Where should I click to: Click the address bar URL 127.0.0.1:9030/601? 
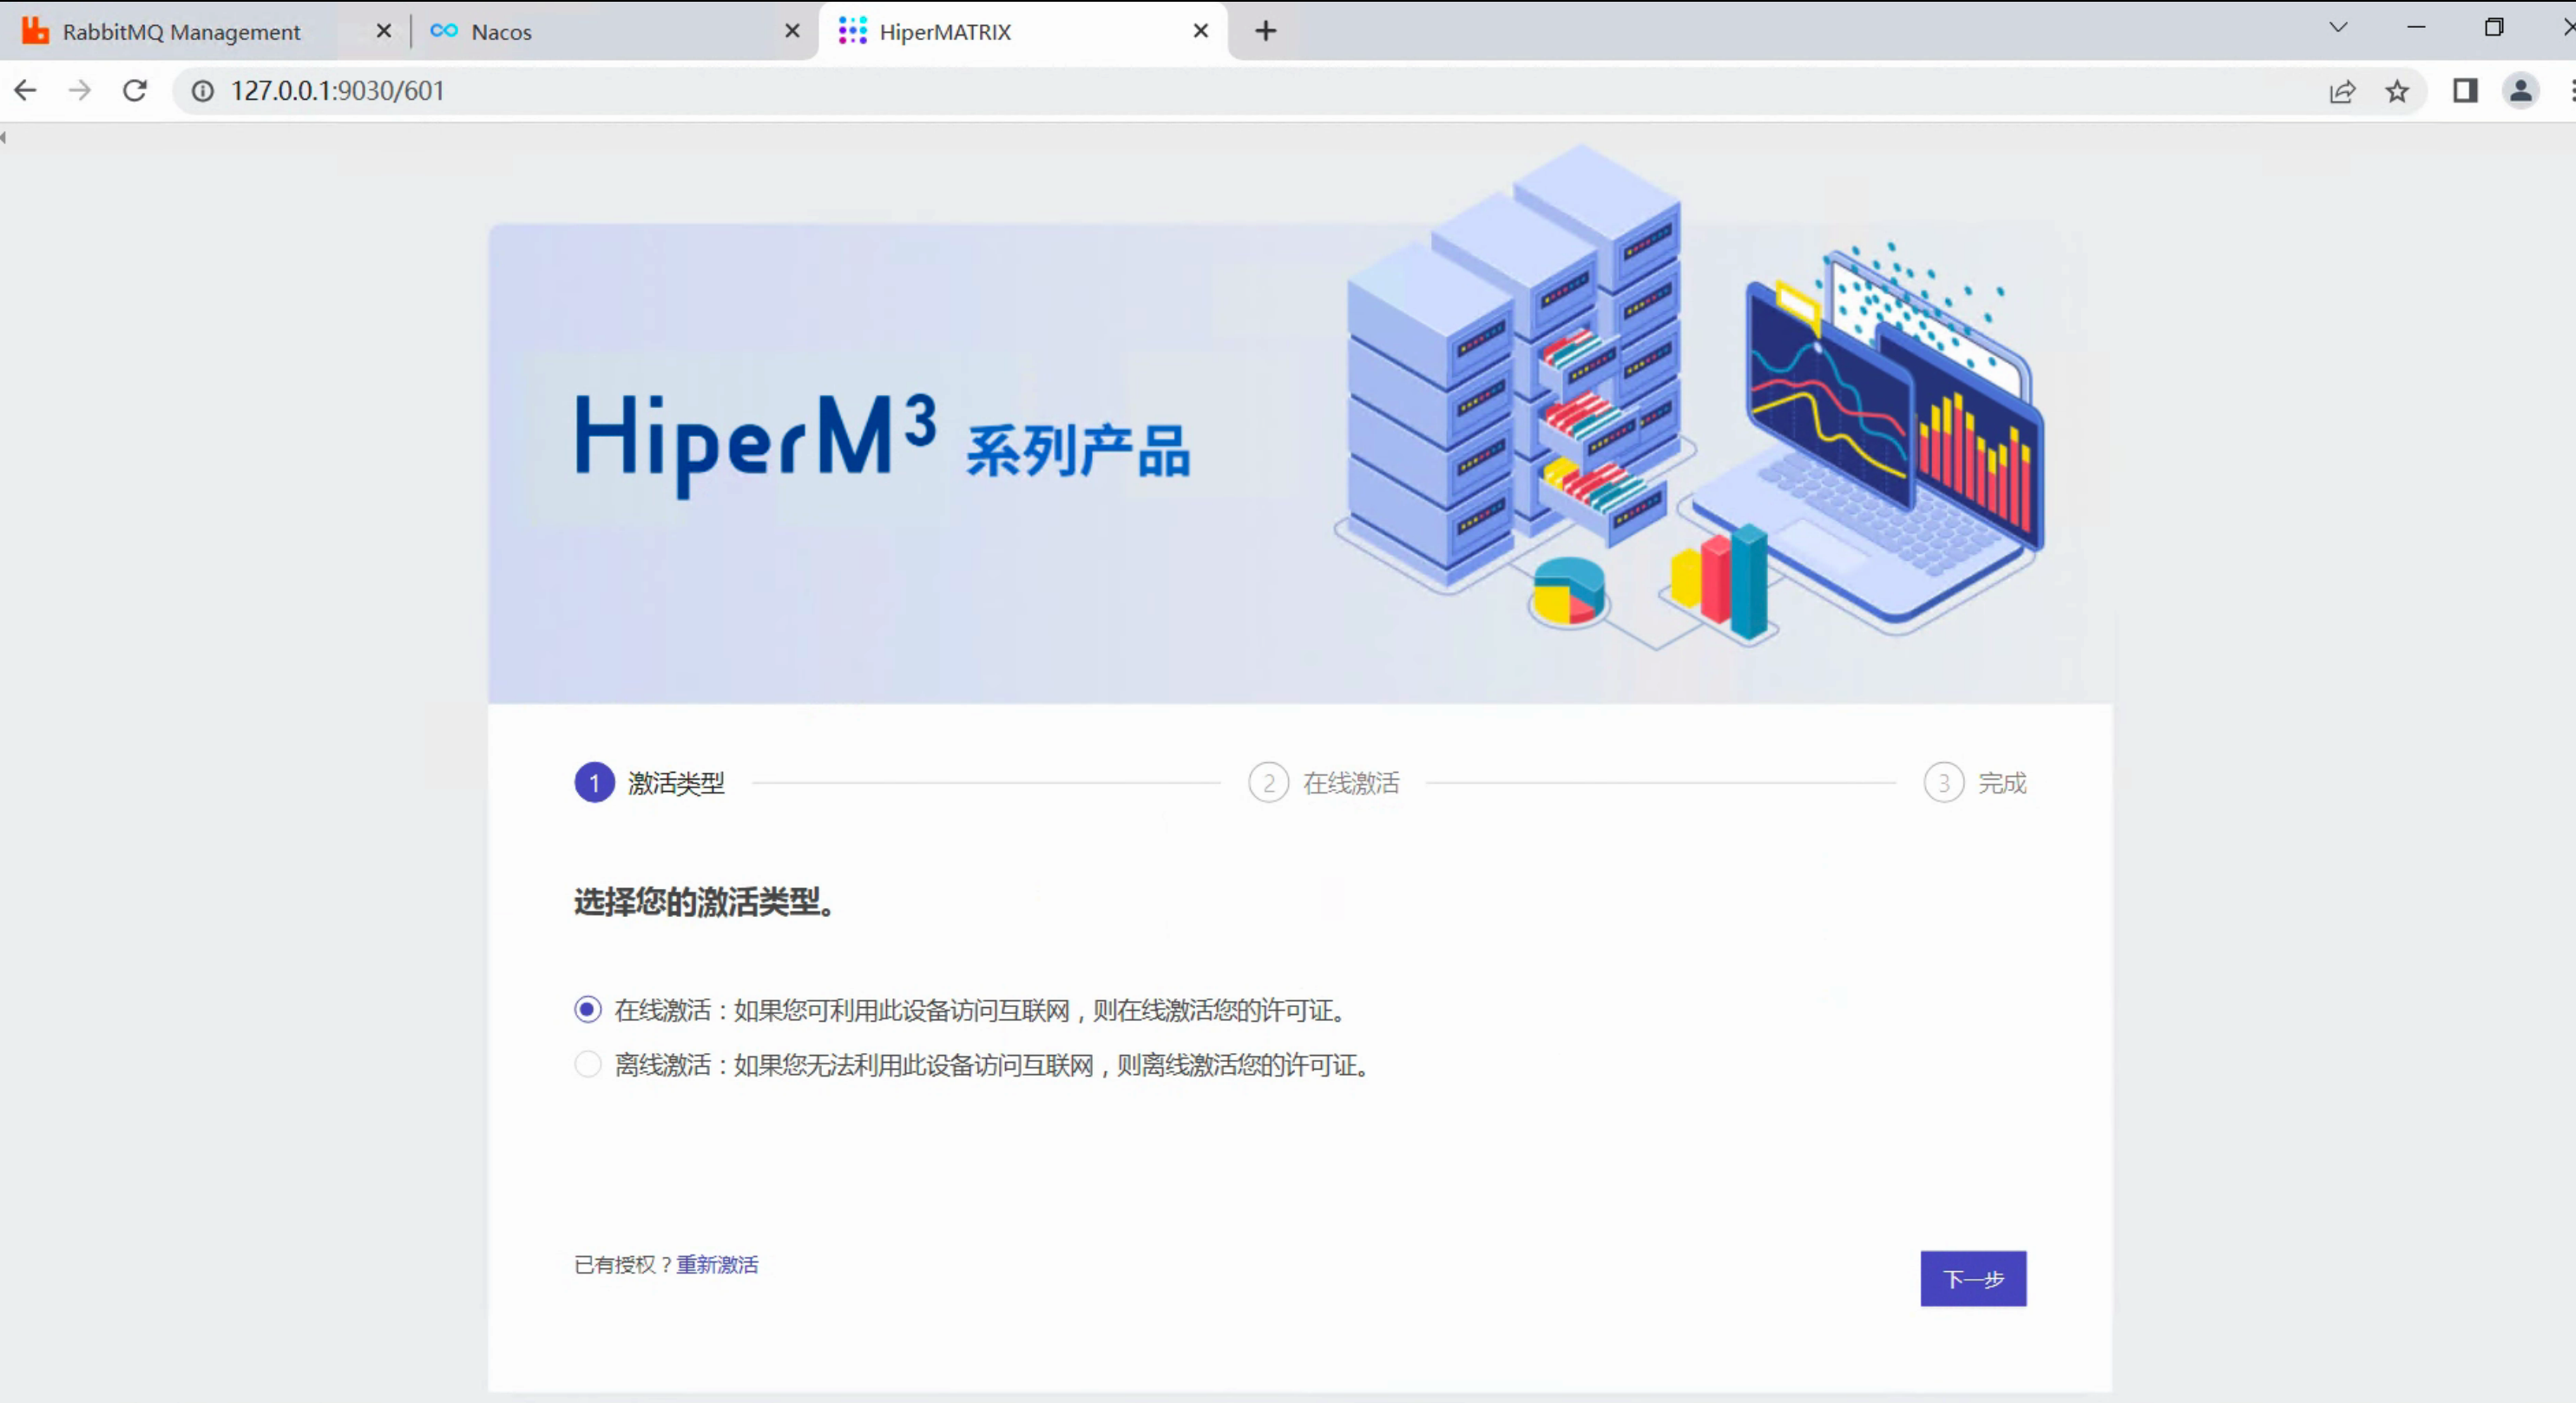(338, 91)
